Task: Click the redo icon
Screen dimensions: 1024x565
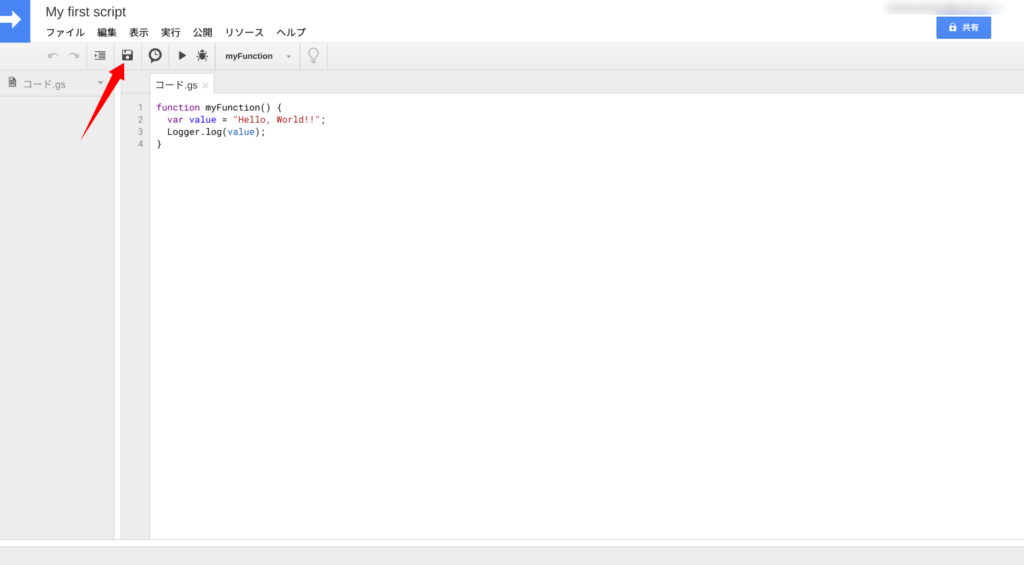Action: pyautogui.click(x=74, y=56)
